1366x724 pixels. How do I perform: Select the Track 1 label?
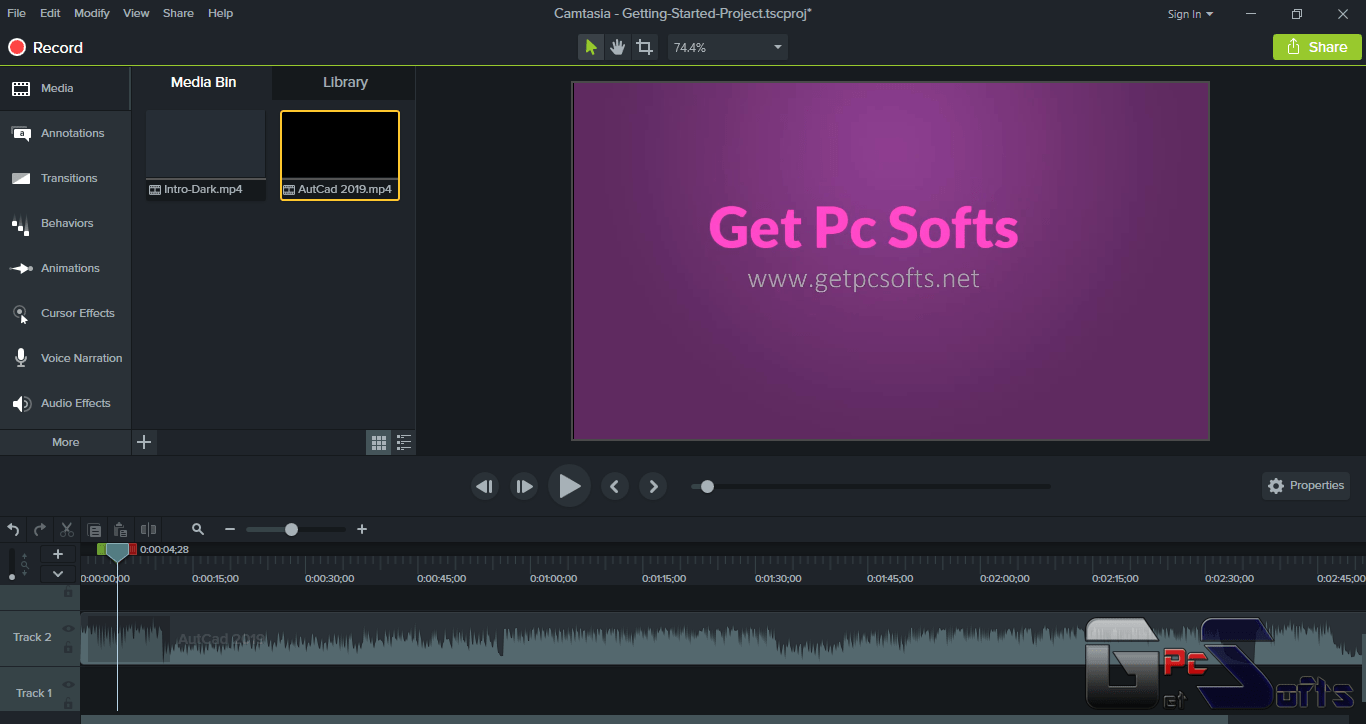(34, 693)
